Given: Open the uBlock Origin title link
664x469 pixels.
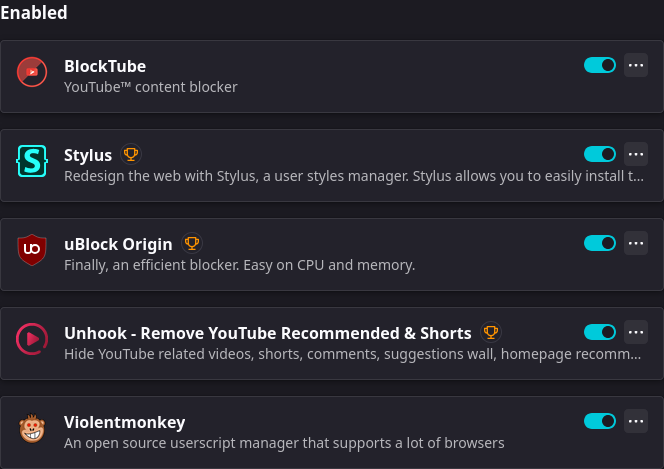Looking at the screenshot, I should pos(118,244).
